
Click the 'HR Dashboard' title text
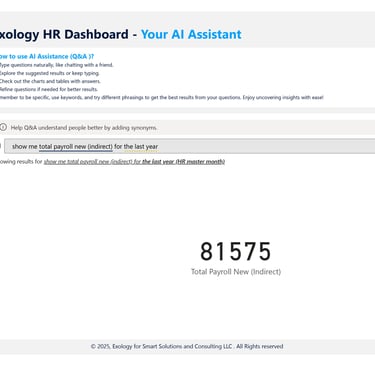tap(86, 34)
